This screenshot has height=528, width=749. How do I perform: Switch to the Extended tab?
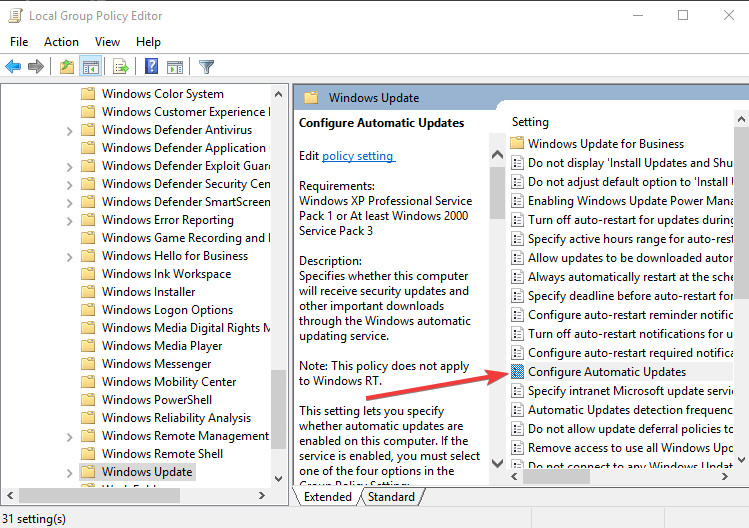coord(328,497)
